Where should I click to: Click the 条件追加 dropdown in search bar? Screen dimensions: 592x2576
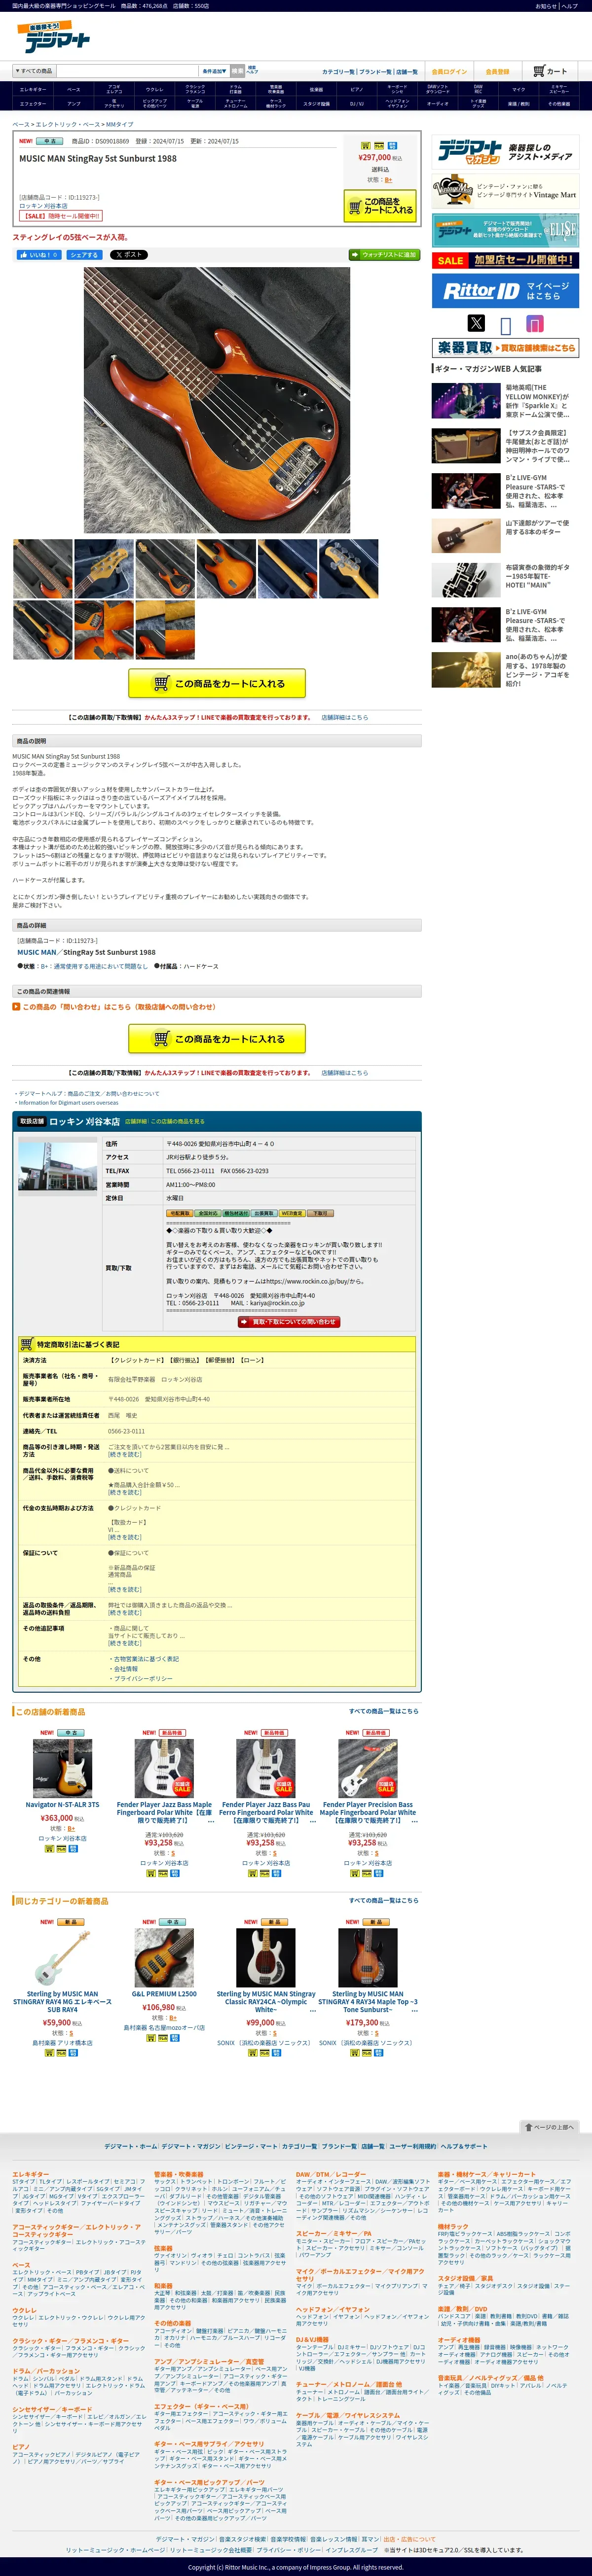point(214,71)
